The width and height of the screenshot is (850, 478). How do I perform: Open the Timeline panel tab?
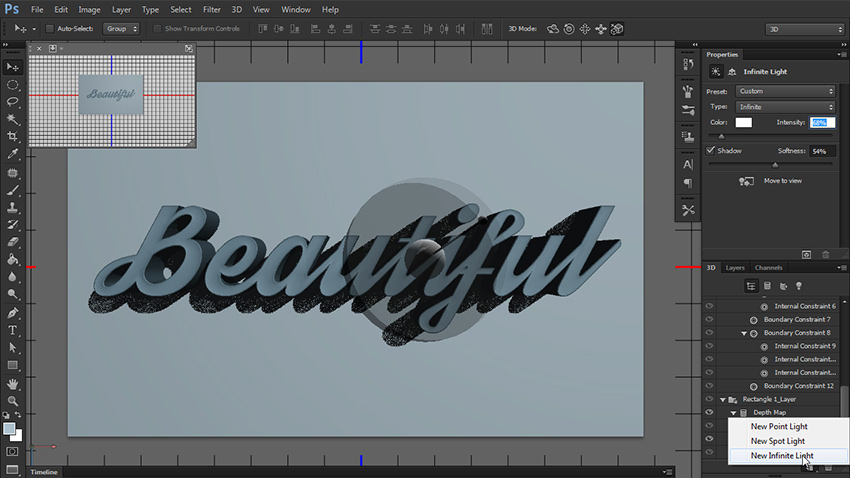[43, 472]
